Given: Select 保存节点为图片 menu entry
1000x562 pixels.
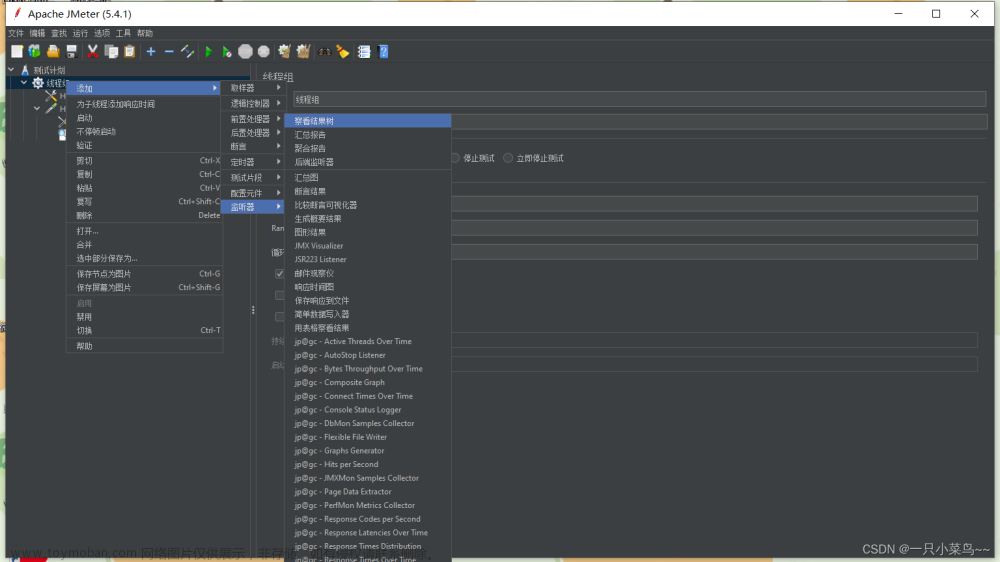Looking at the screenshot, I should point(144,274).
